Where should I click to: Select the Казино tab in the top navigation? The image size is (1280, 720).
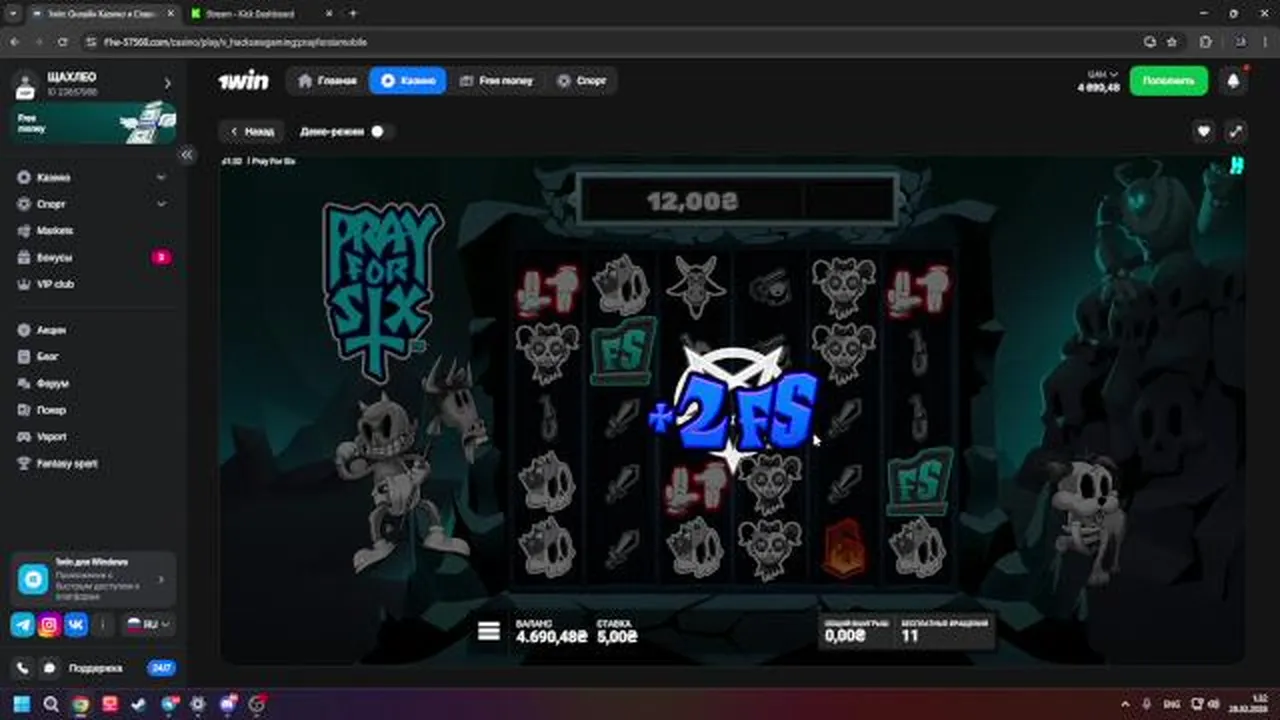[x=407, y=81]
